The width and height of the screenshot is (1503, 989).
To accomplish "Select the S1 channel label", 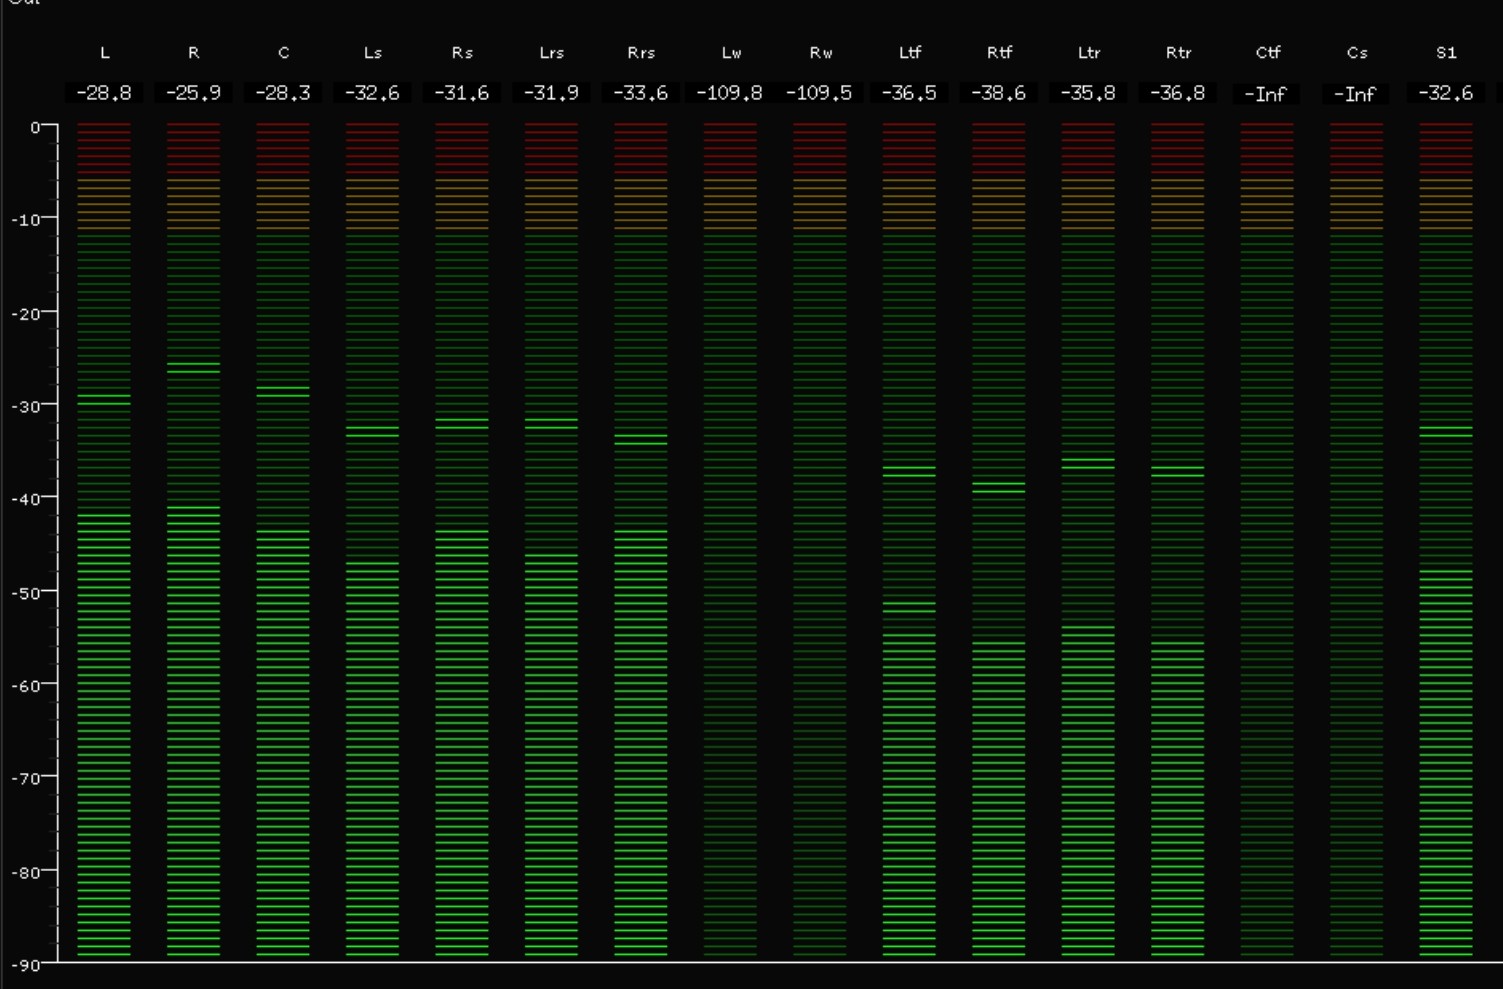I will click(x=1446, y=53).
